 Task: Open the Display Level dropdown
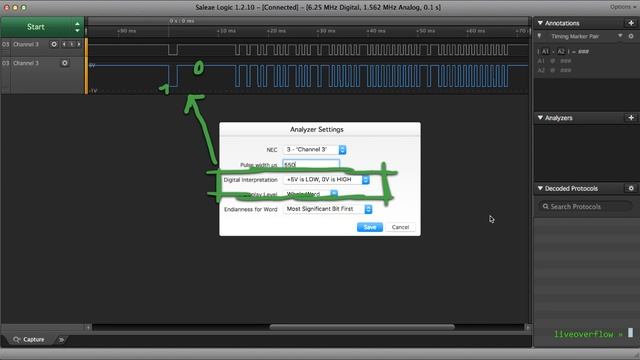pyautogui.click(x=311, y=194)
